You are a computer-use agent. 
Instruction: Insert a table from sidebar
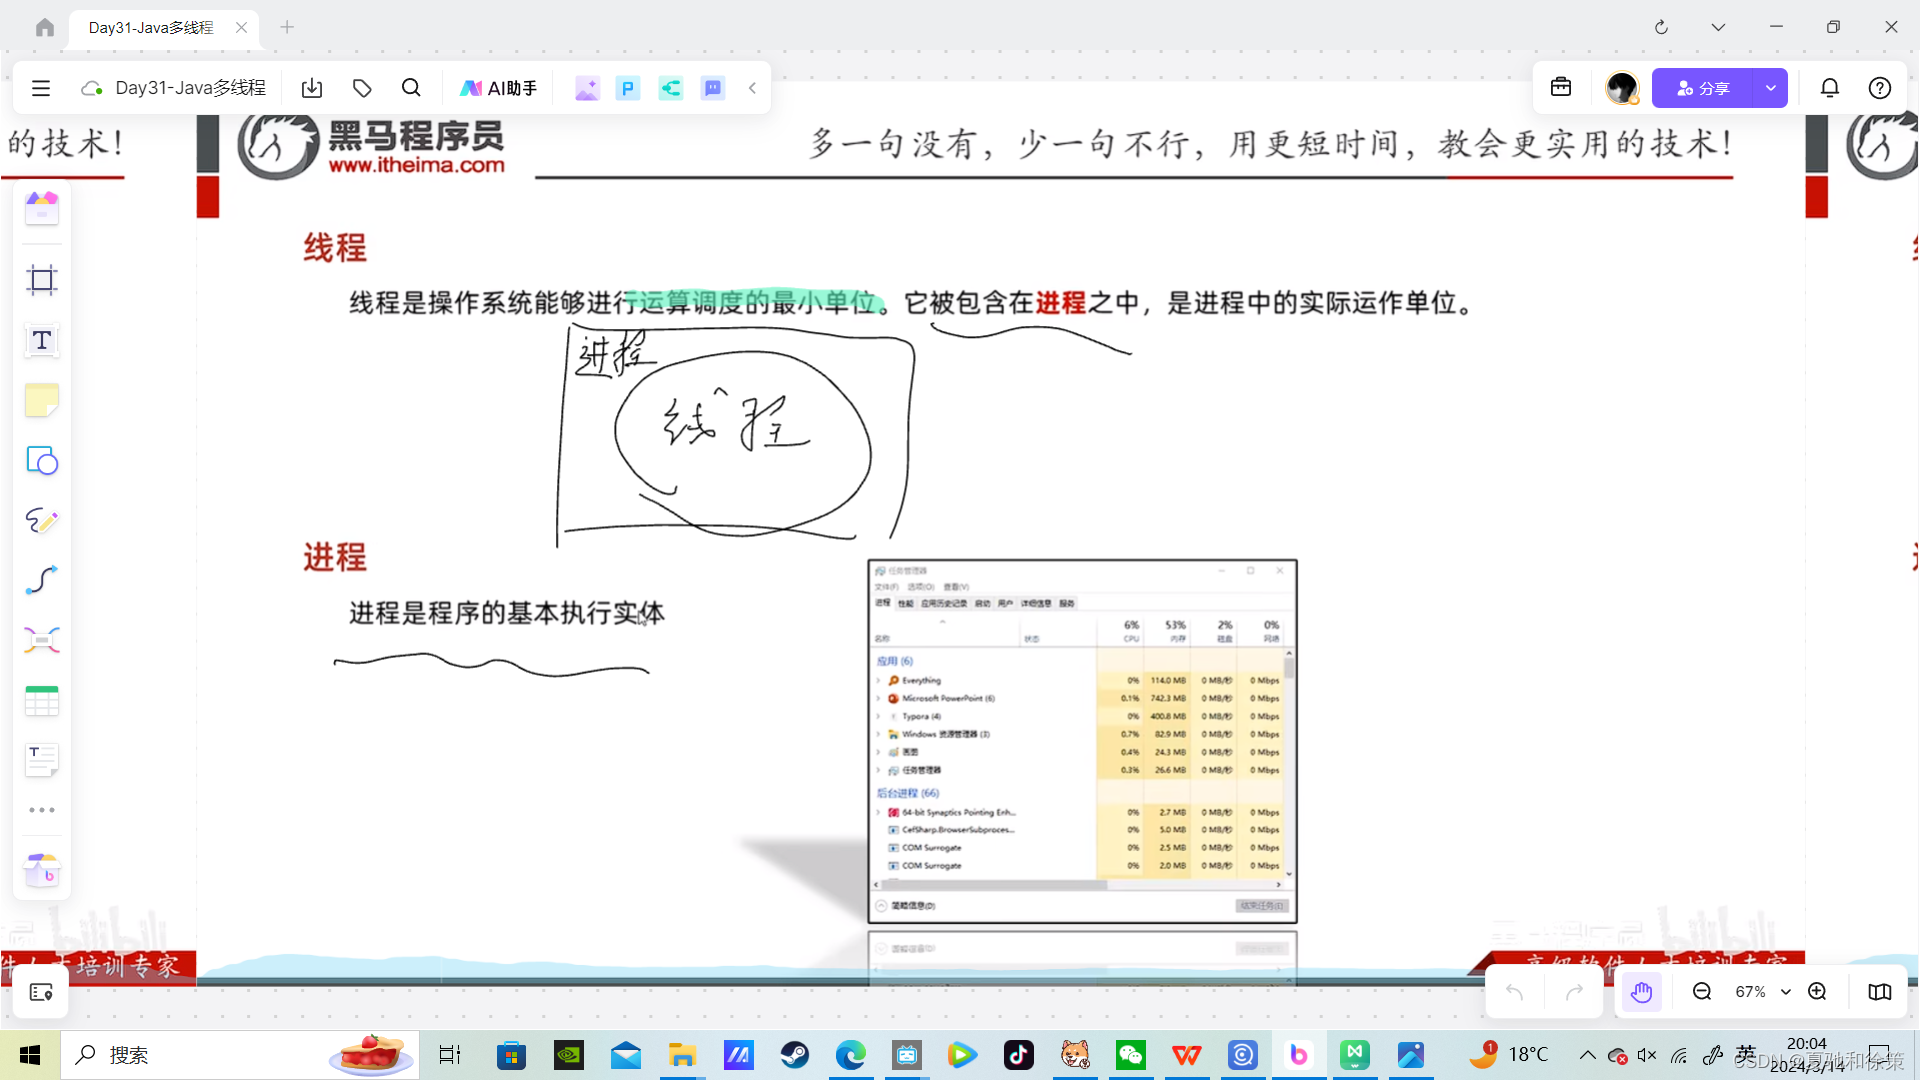coord(42,701)
